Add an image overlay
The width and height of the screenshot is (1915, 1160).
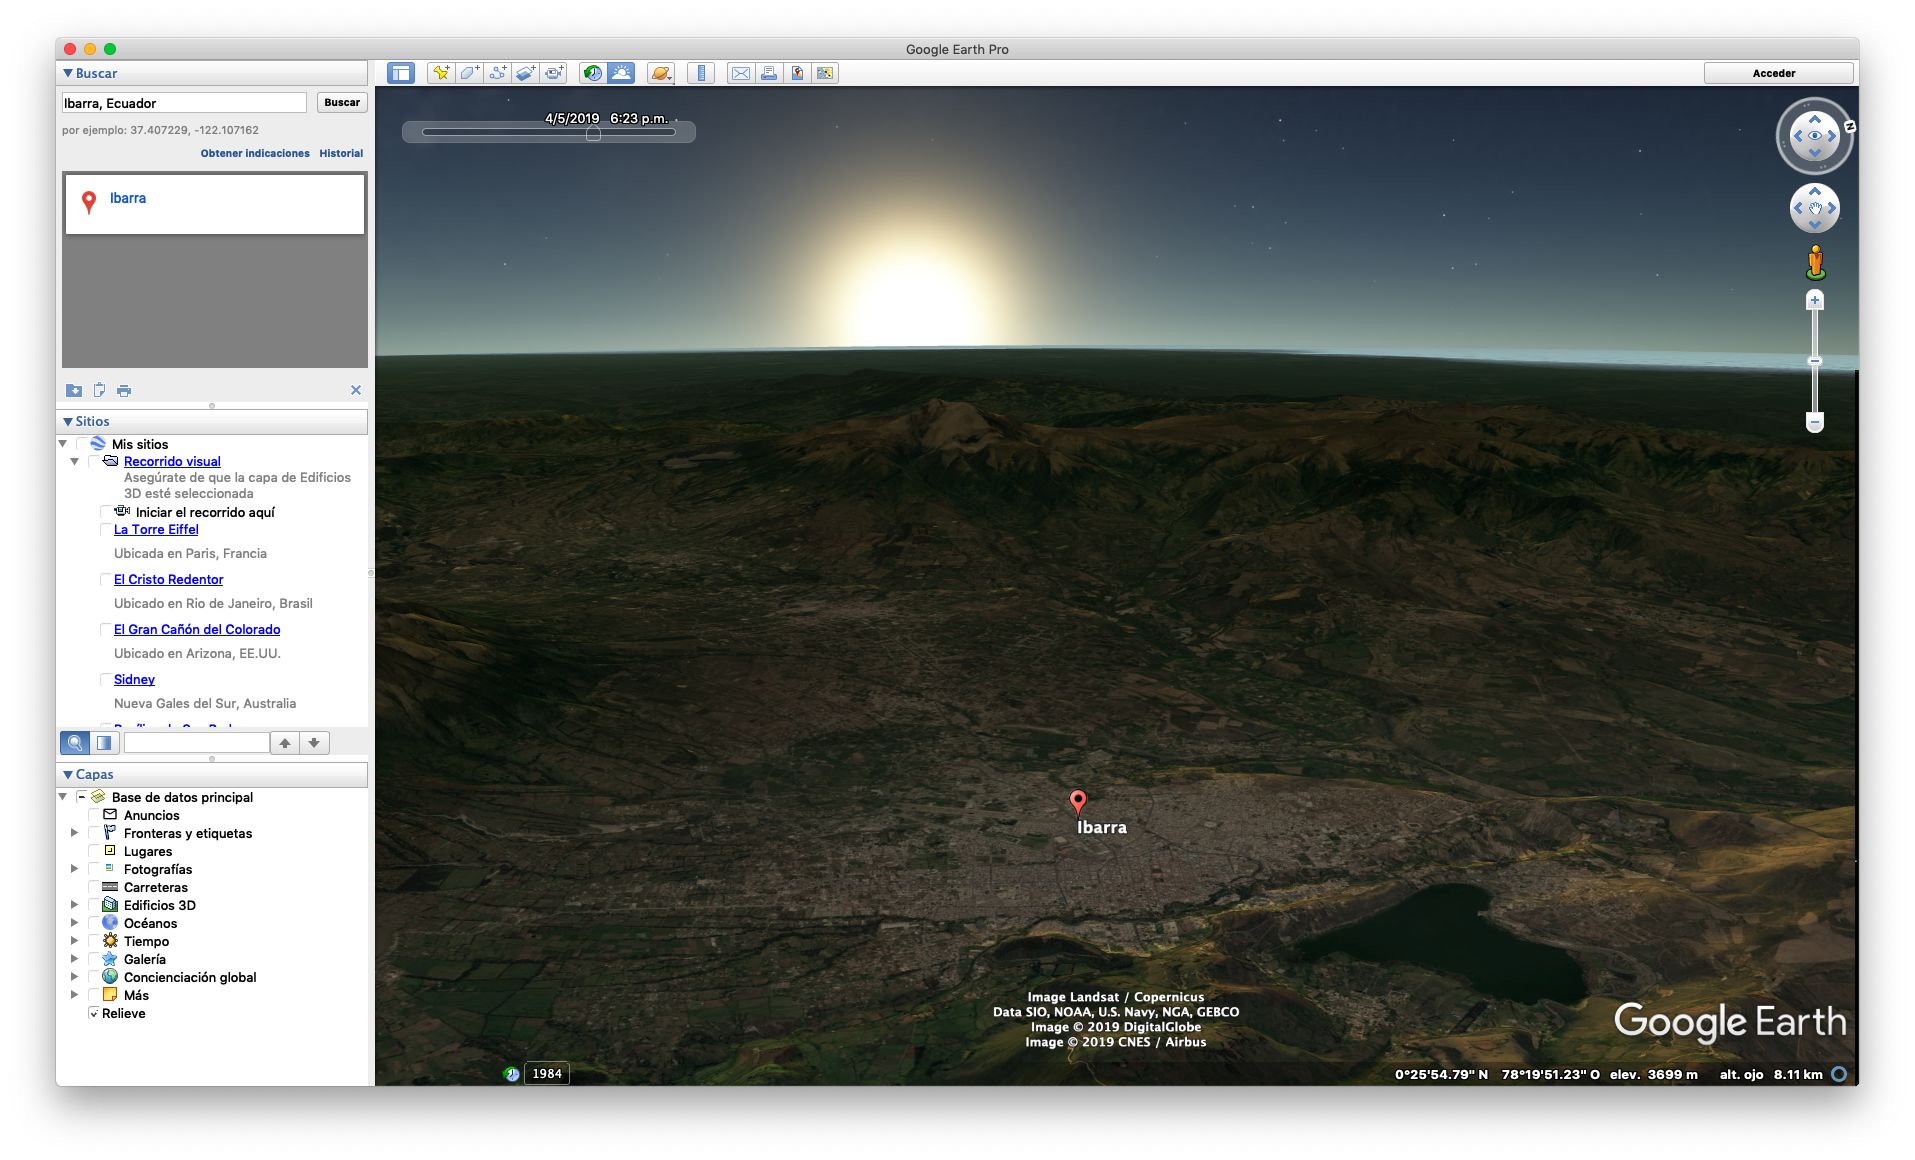tap(525, 73)
